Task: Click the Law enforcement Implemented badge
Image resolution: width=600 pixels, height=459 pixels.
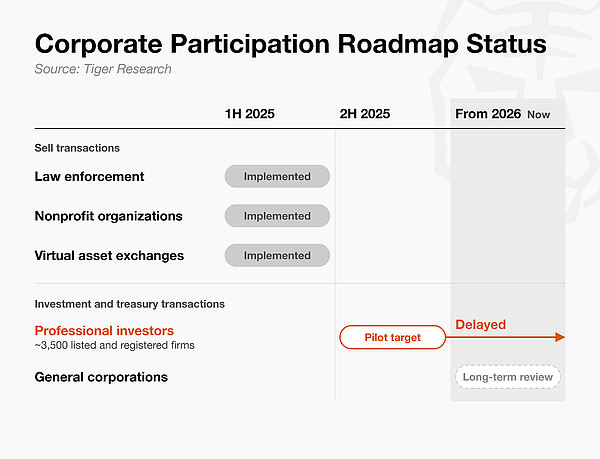Action: point(277,176)
